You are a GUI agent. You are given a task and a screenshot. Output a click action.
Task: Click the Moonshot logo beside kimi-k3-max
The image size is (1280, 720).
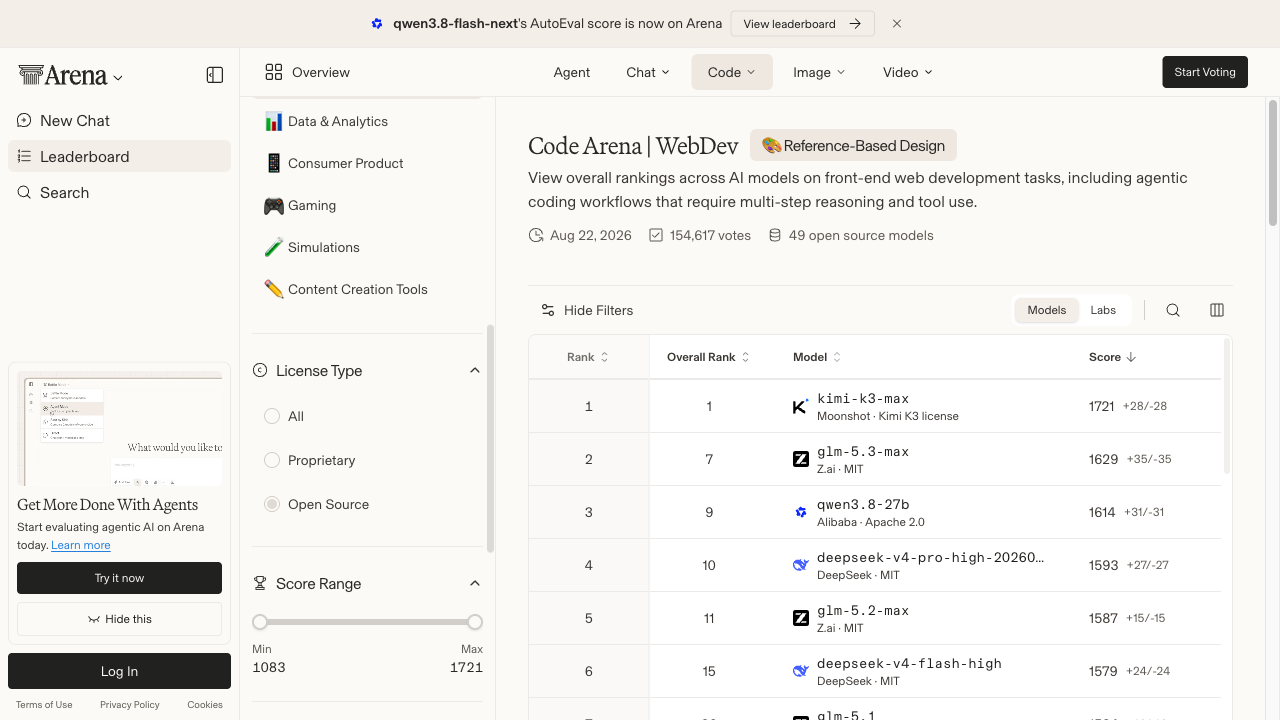[801, 406]
